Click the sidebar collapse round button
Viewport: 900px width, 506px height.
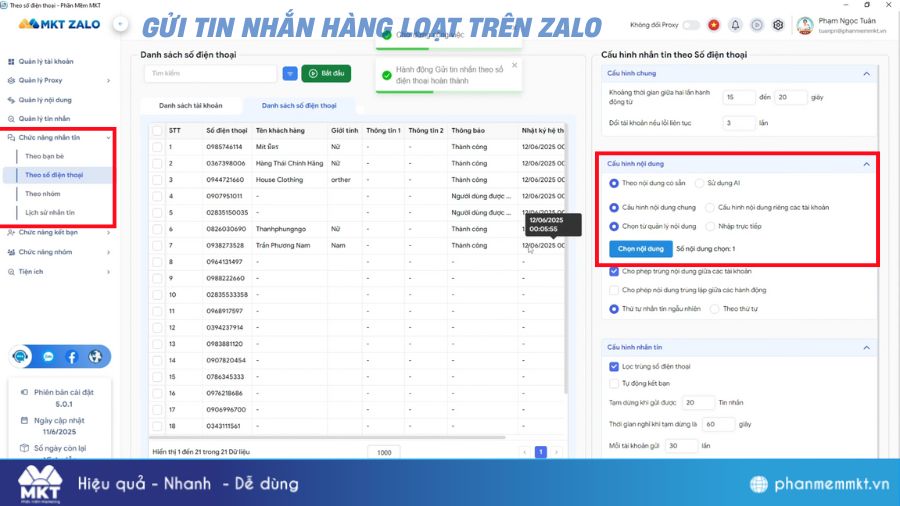[x=120, y=24]
